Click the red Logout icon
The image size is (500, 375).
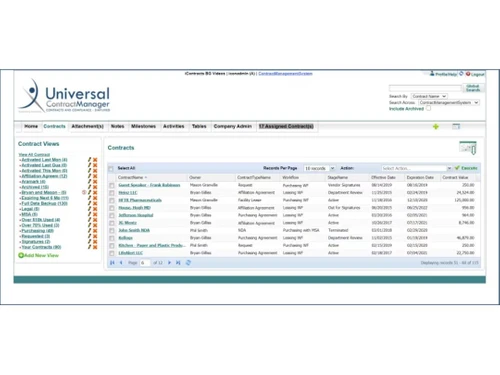pos(468,74)
